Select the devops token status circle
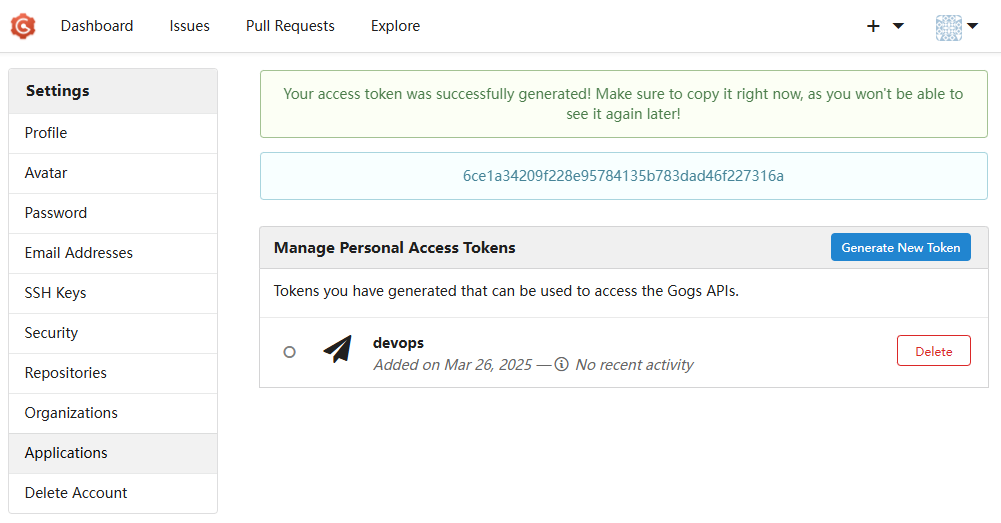The height and width of the screenshot is (523, 1001). pyautogui.click(x=290, y=352)
